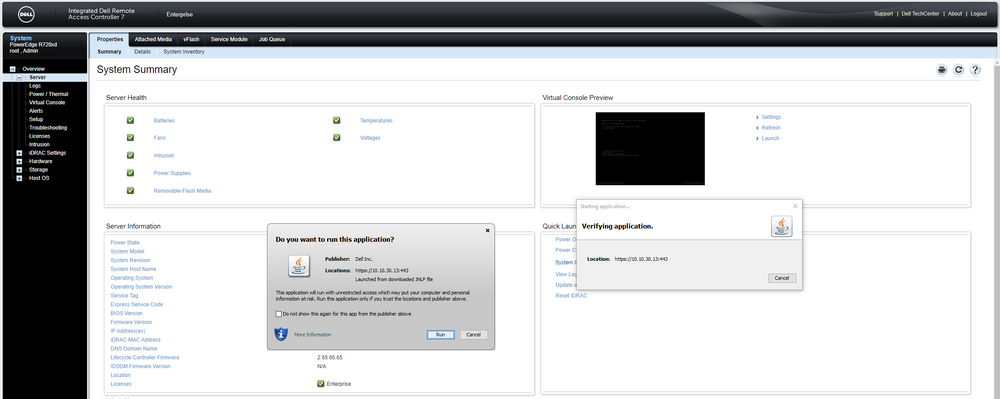Click green check icon next to Fans

coord(131,138)
